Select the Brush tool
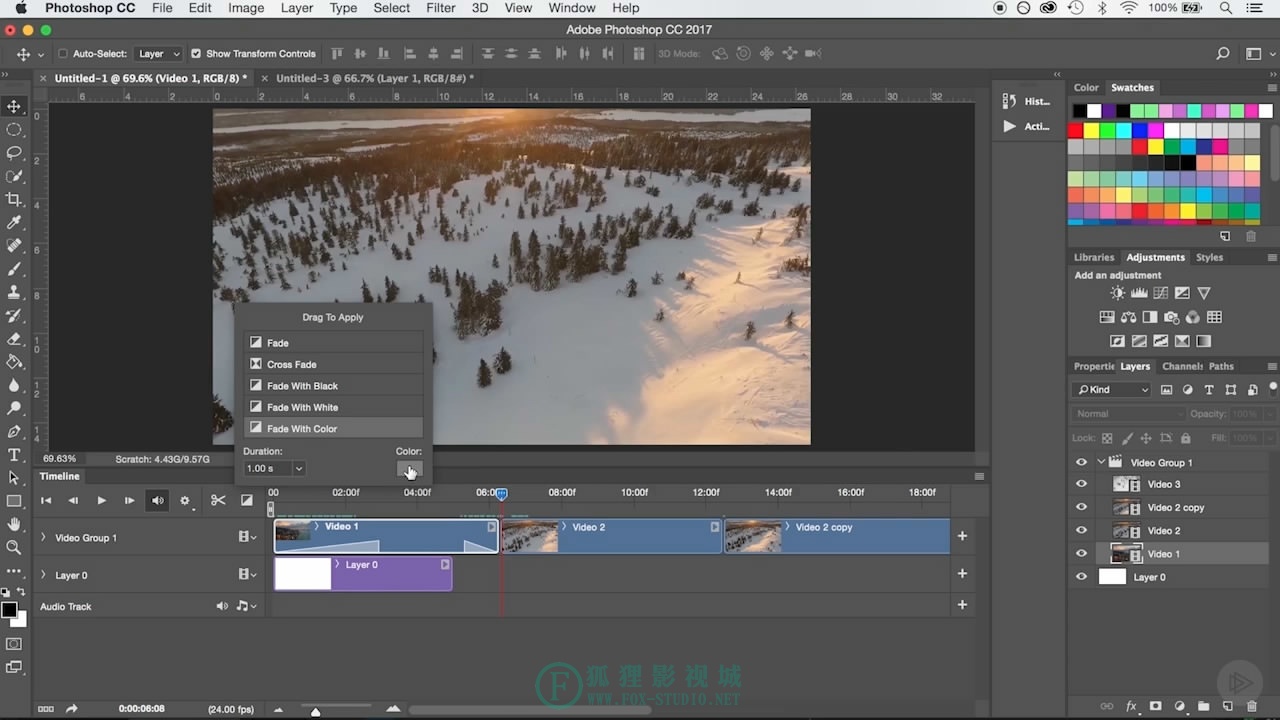 [14, 269]
